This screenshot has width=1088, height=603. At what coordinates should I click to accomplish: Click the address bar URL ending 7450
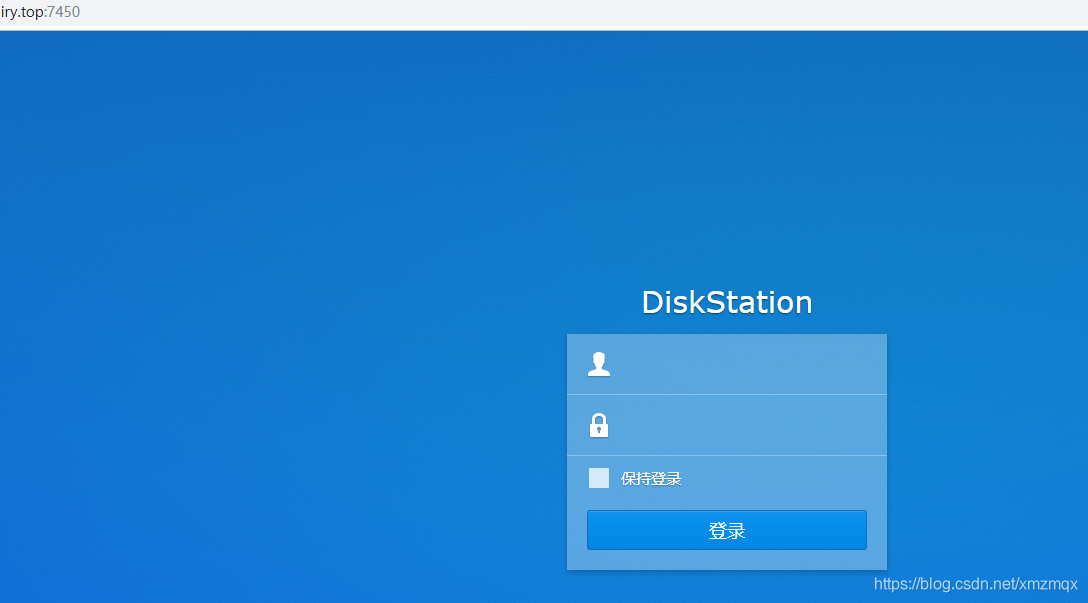40,12
